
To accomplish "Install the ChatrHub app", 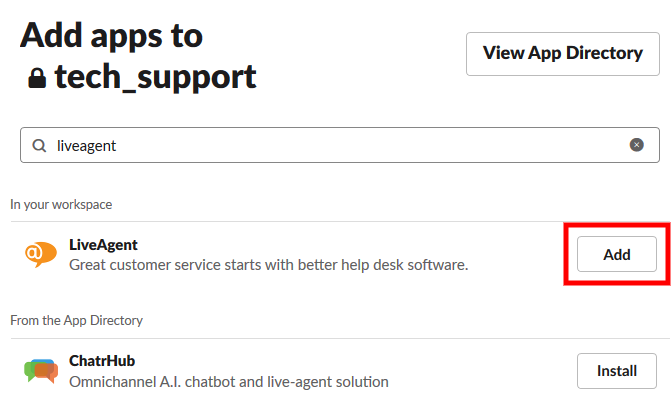I will (x=616, y=371).
